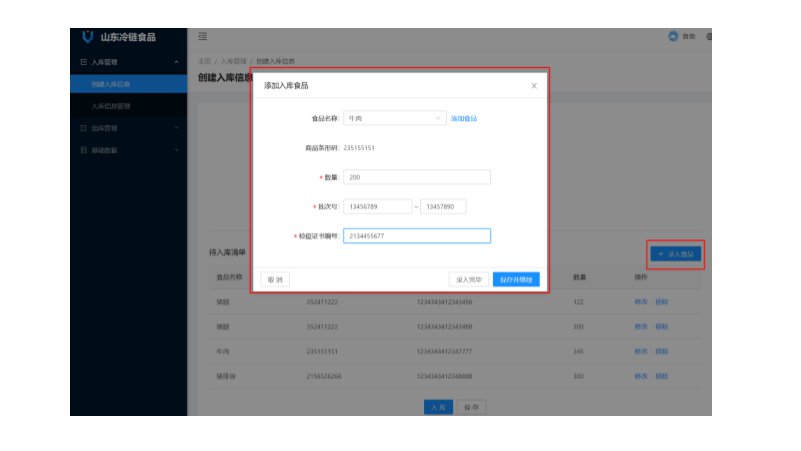Focus the 数量 field containing 200
Screen dimensions: 801x451
point(416,177)
